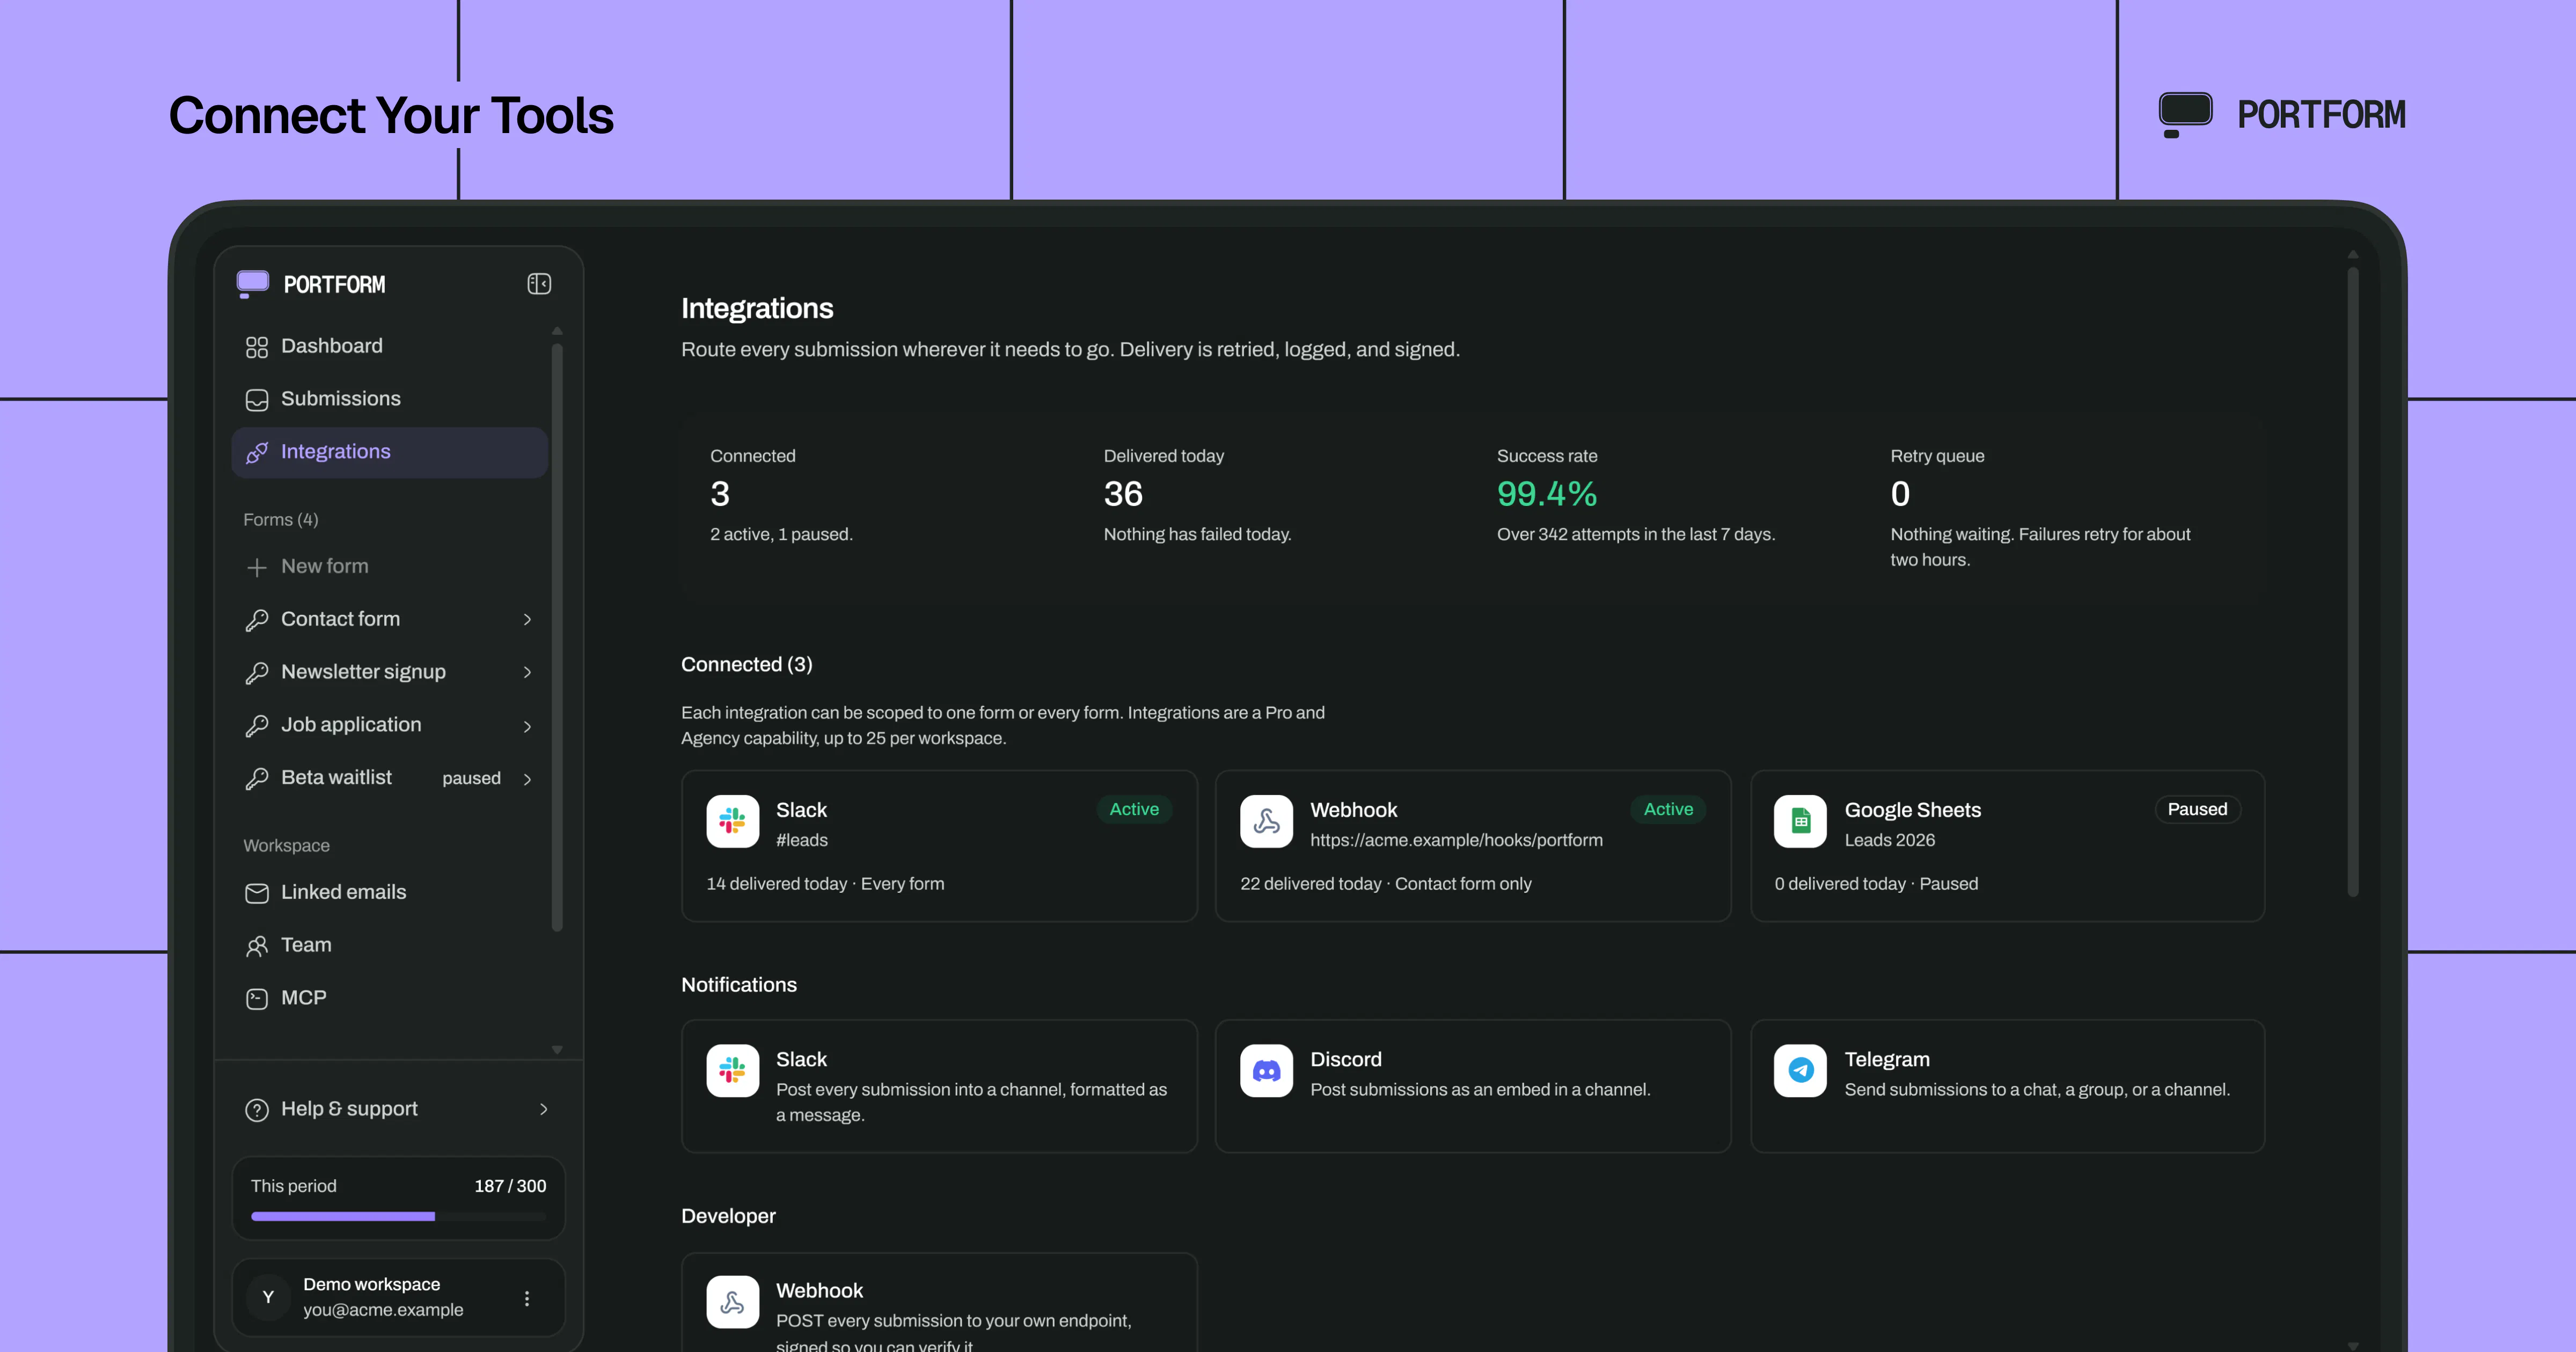Click the Connected (3) heading
Image resolution: width=2576 pixels, height=1352 pixels.
pyautogui.click(x=747, y=665)
